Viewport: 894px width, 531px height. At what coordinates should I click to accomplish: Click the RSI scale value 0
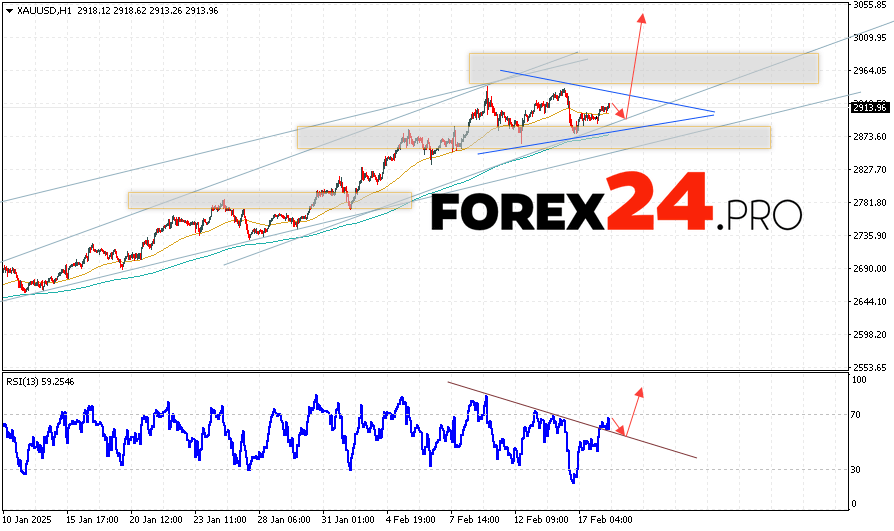(854, 504)
